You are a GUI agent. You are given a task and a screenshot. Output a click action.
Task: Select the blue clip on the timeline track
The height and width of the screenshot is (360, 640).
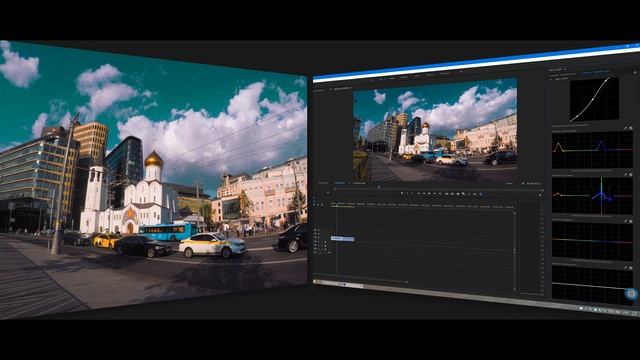point(342,238)
